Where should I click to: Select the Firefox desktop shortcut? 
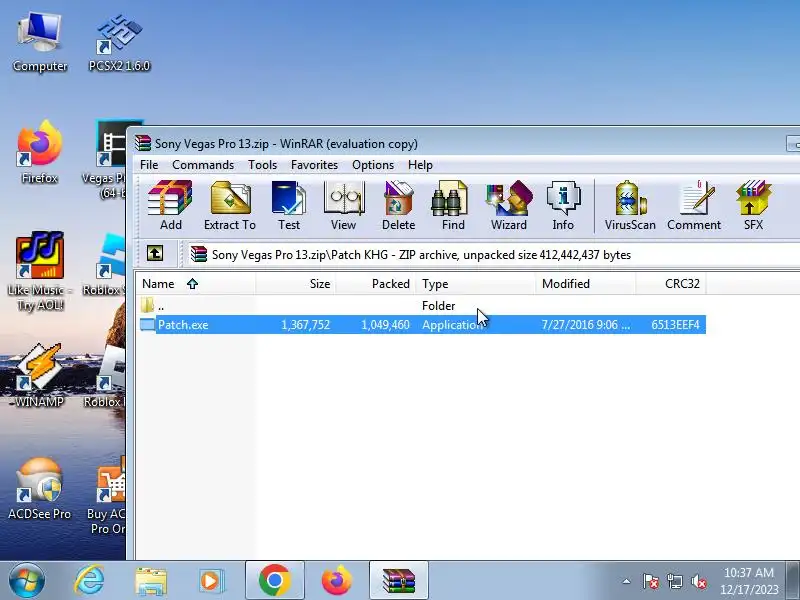coord(40,152)
